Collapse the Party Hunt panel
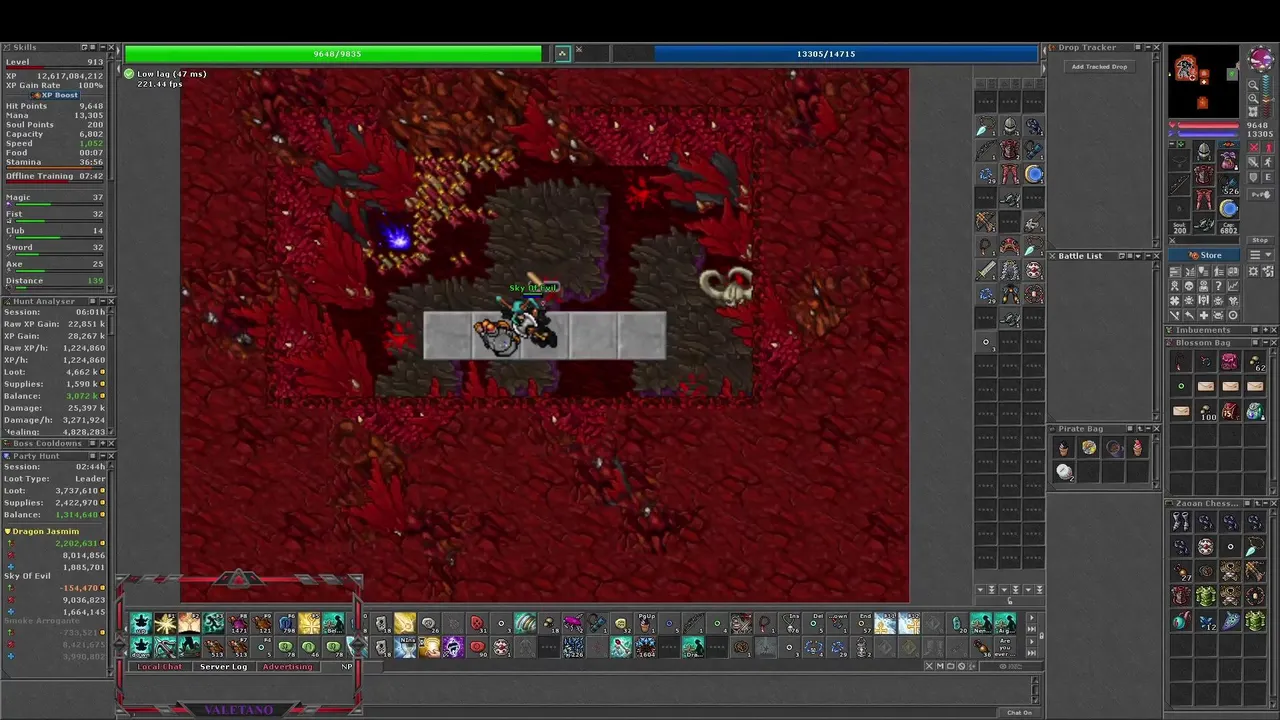Image resolution: width=1280 pixels, height=720 pixels. point(103,456)
